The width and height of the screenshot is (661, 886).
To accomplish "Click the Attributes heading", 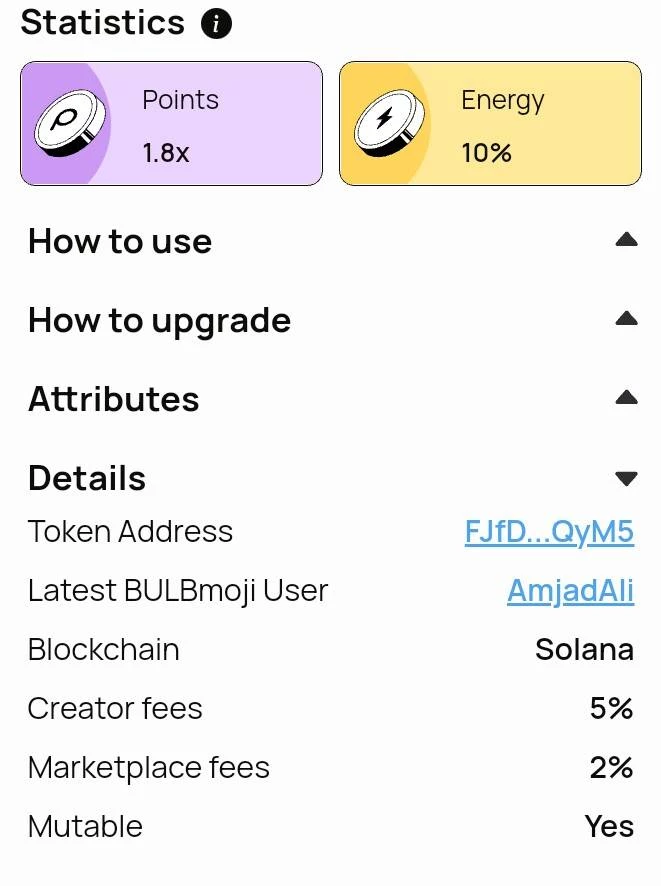I will pos(114,399).
